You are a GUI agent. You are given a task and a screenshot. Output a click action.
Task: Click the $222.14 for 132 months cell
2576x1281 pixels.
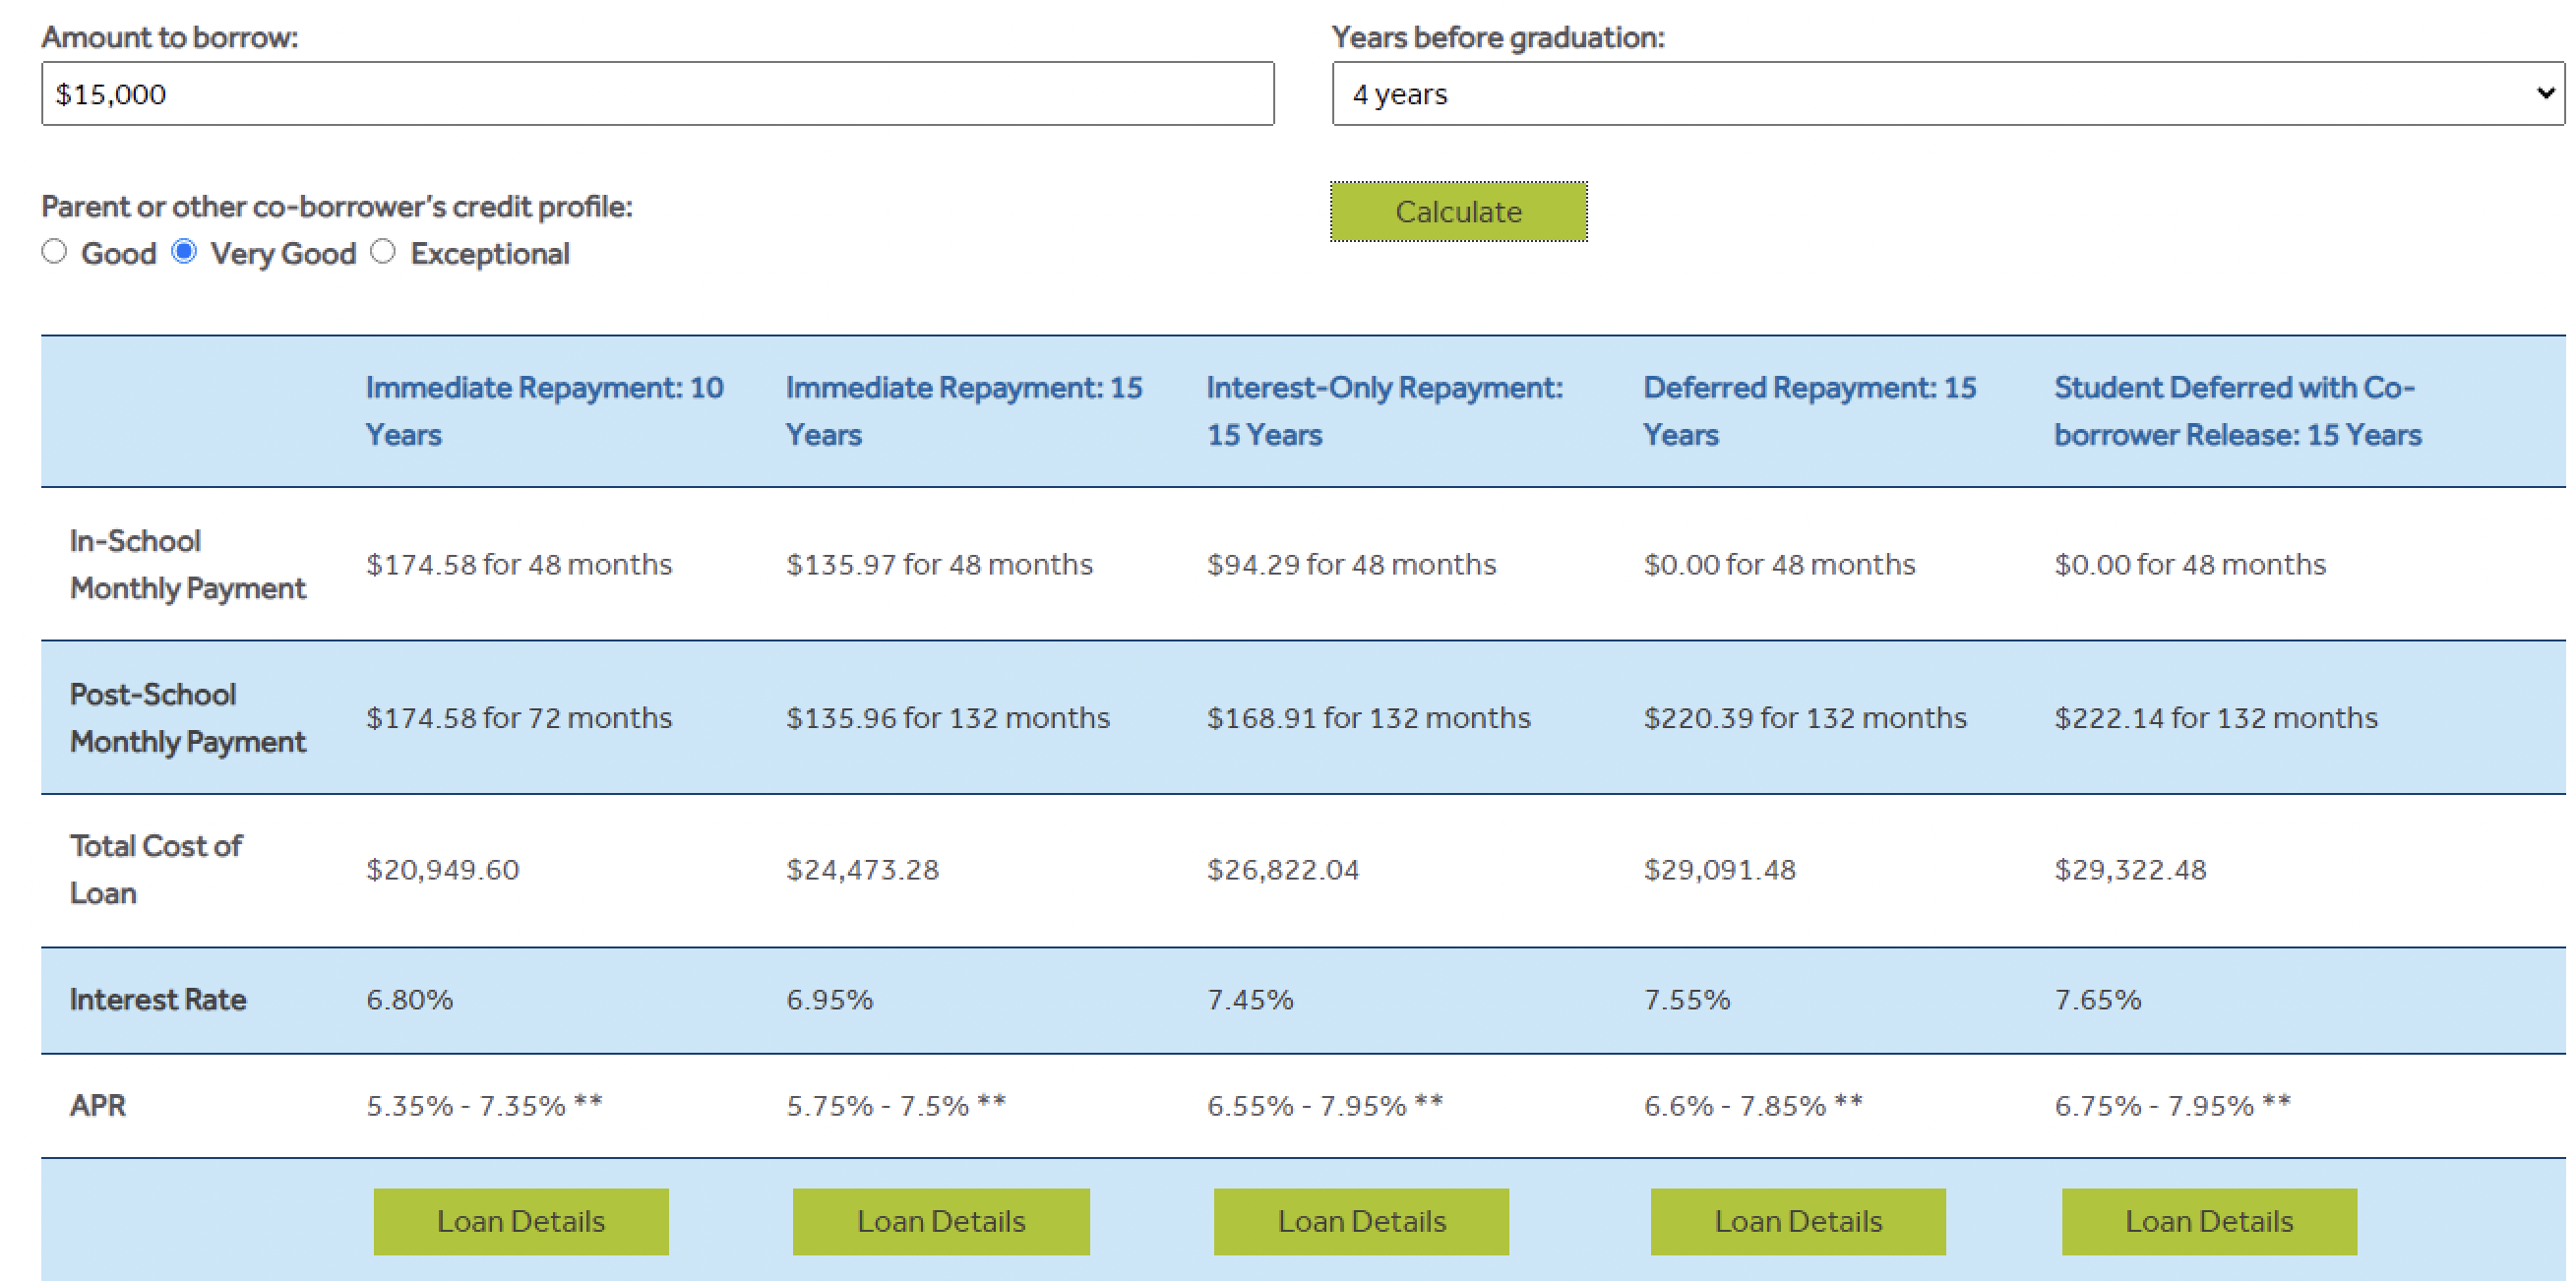(x=2216, y=718)
